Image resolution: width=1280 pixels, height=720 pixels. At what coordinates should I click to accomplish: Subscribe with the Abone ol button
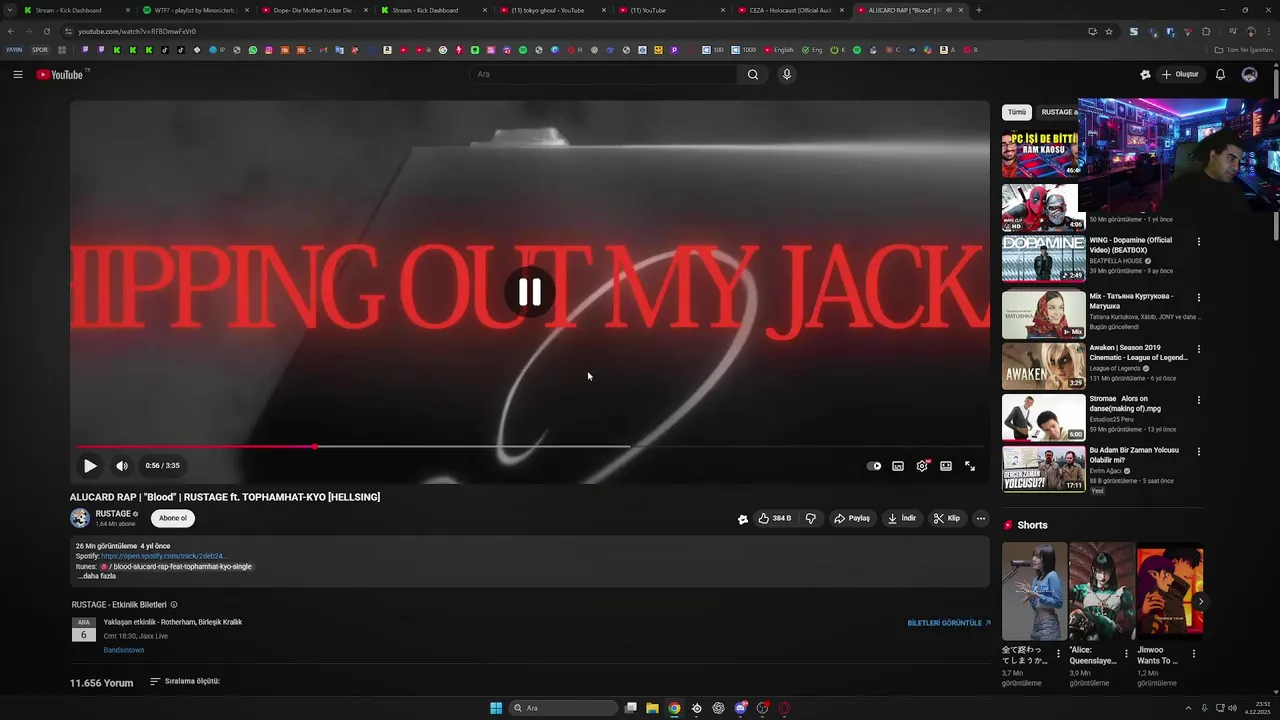click(173, 518)
